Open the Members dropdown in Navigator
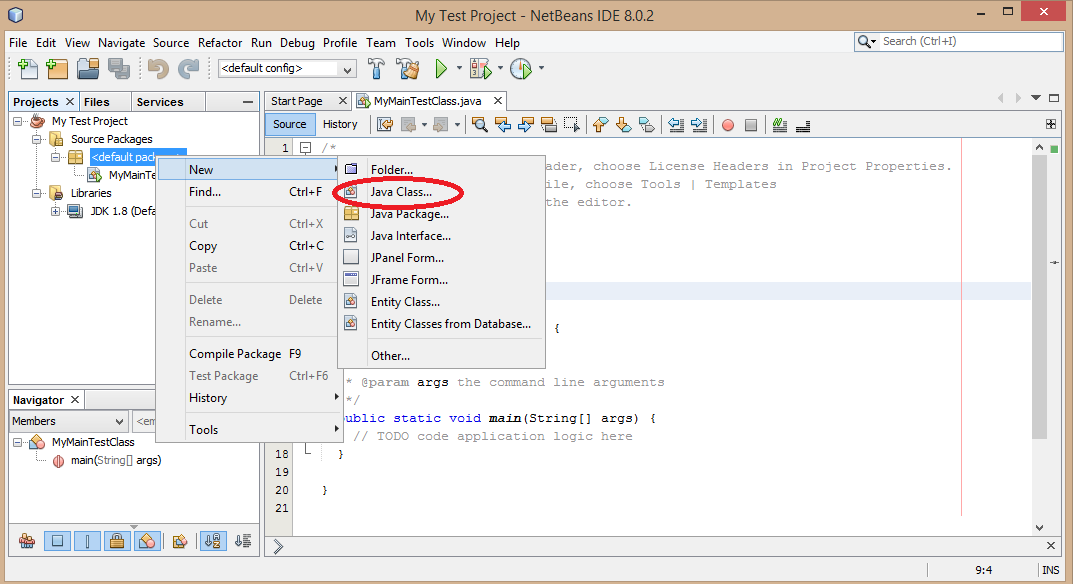 coord(68,422)
